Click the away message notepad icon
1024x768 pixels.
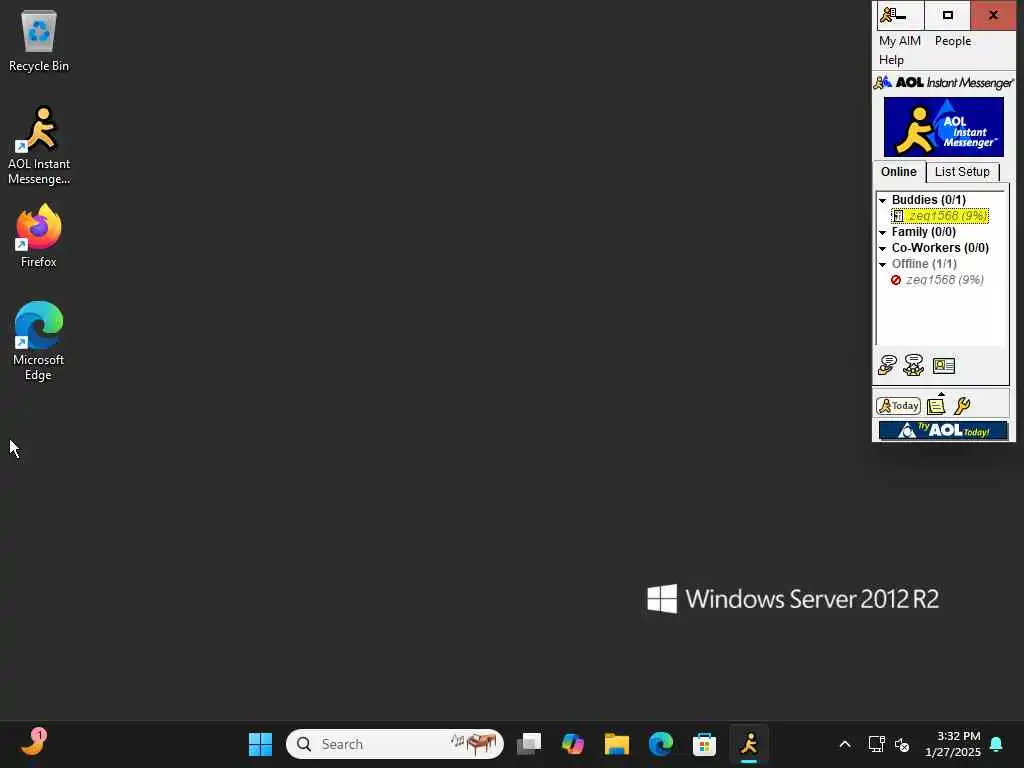click(936, 406)
